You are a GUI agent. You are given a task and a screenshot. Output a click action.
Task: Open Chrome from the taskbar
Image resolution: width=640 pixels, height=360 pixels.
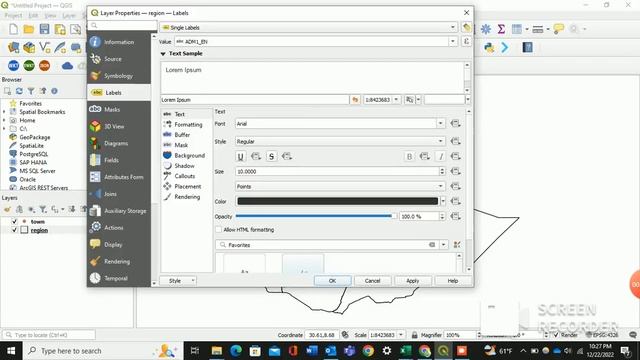click(368, 351)
